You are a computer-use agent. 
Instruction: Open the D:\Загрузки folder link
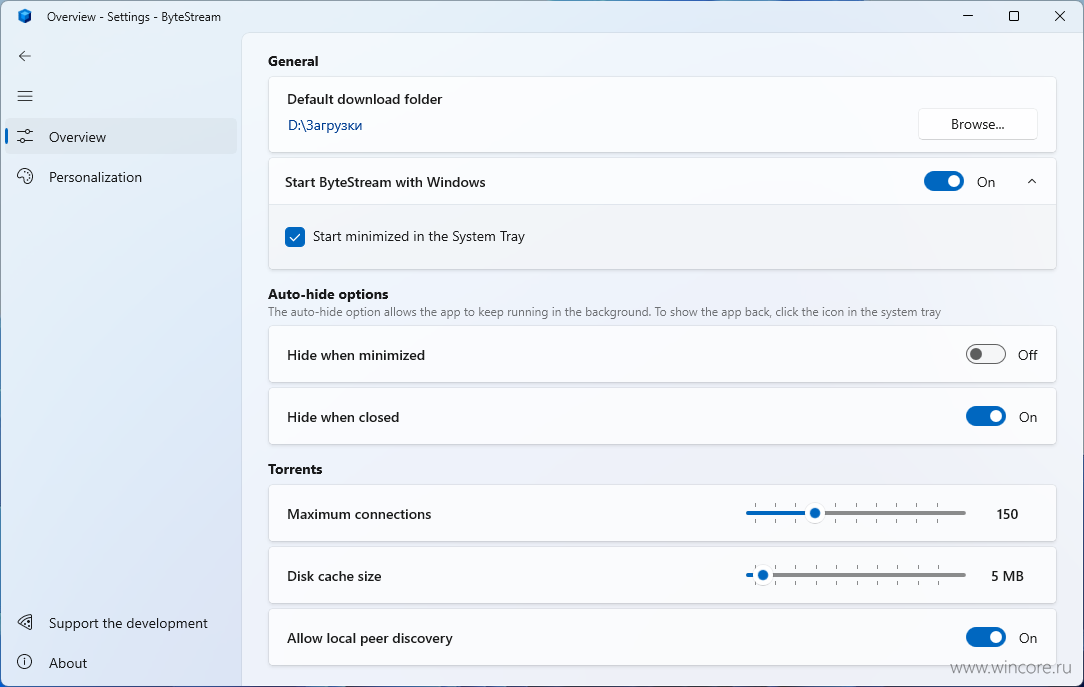325,125
